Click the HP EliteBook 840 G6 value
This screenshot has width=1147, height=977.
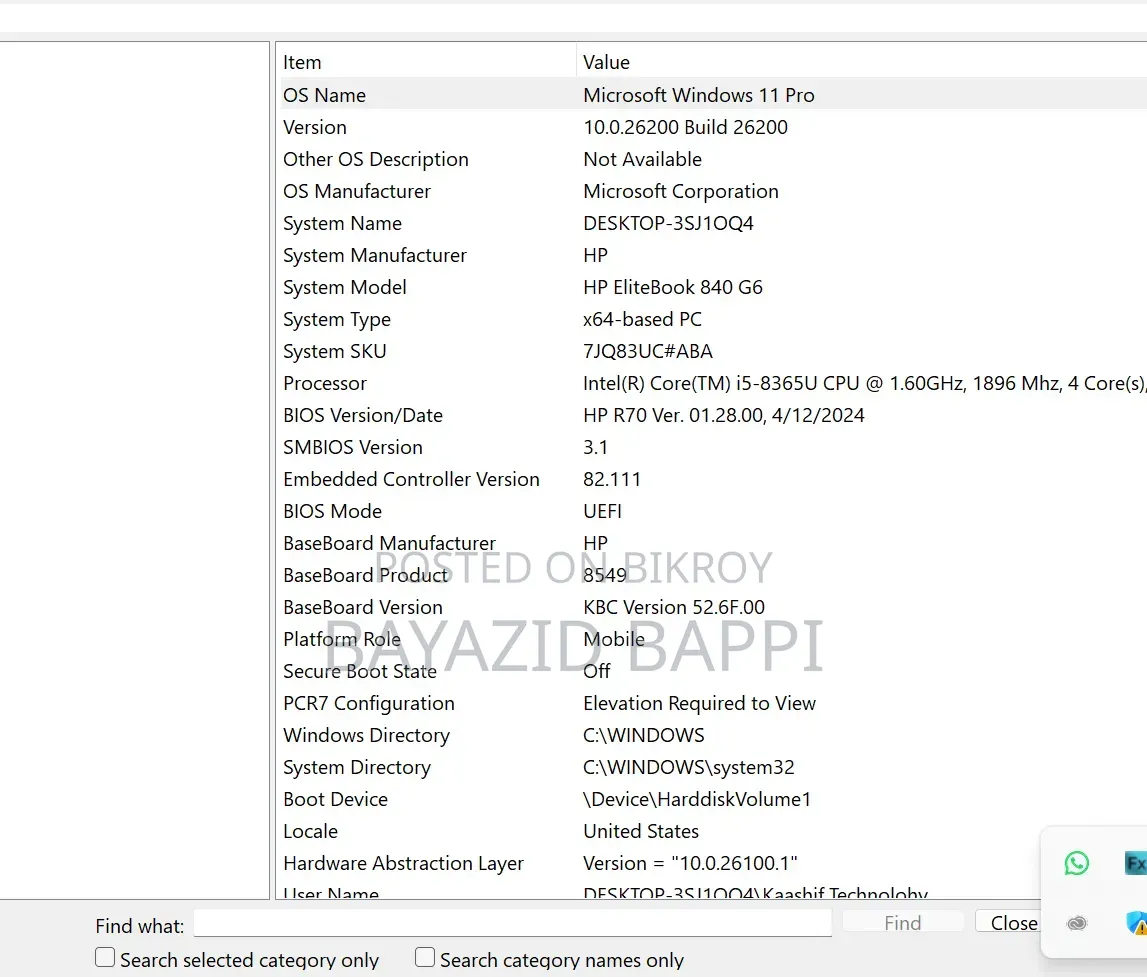(673, 287)
